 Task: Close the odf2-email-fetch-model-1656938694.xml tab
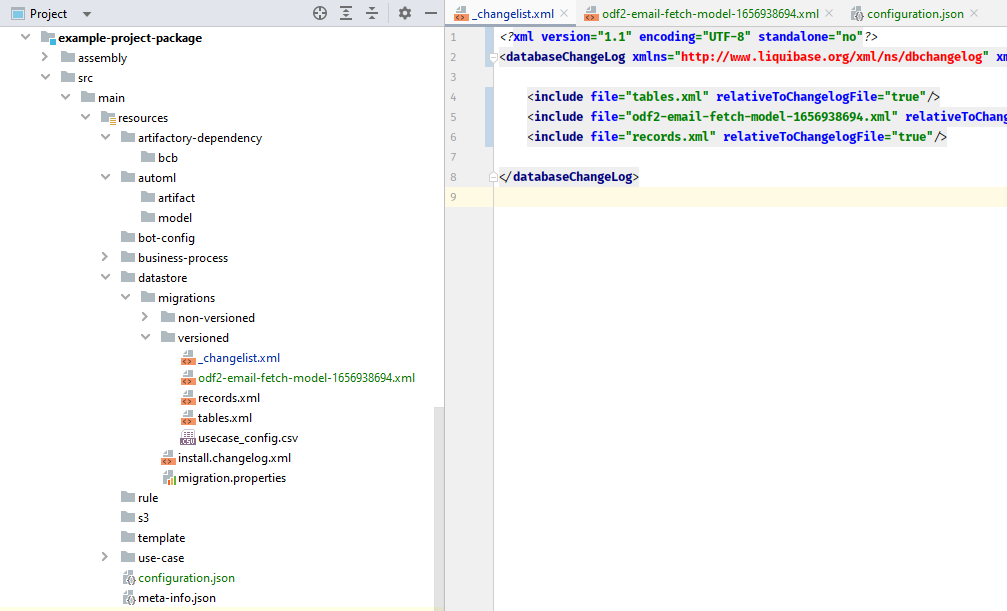click(x=829, y=13)
